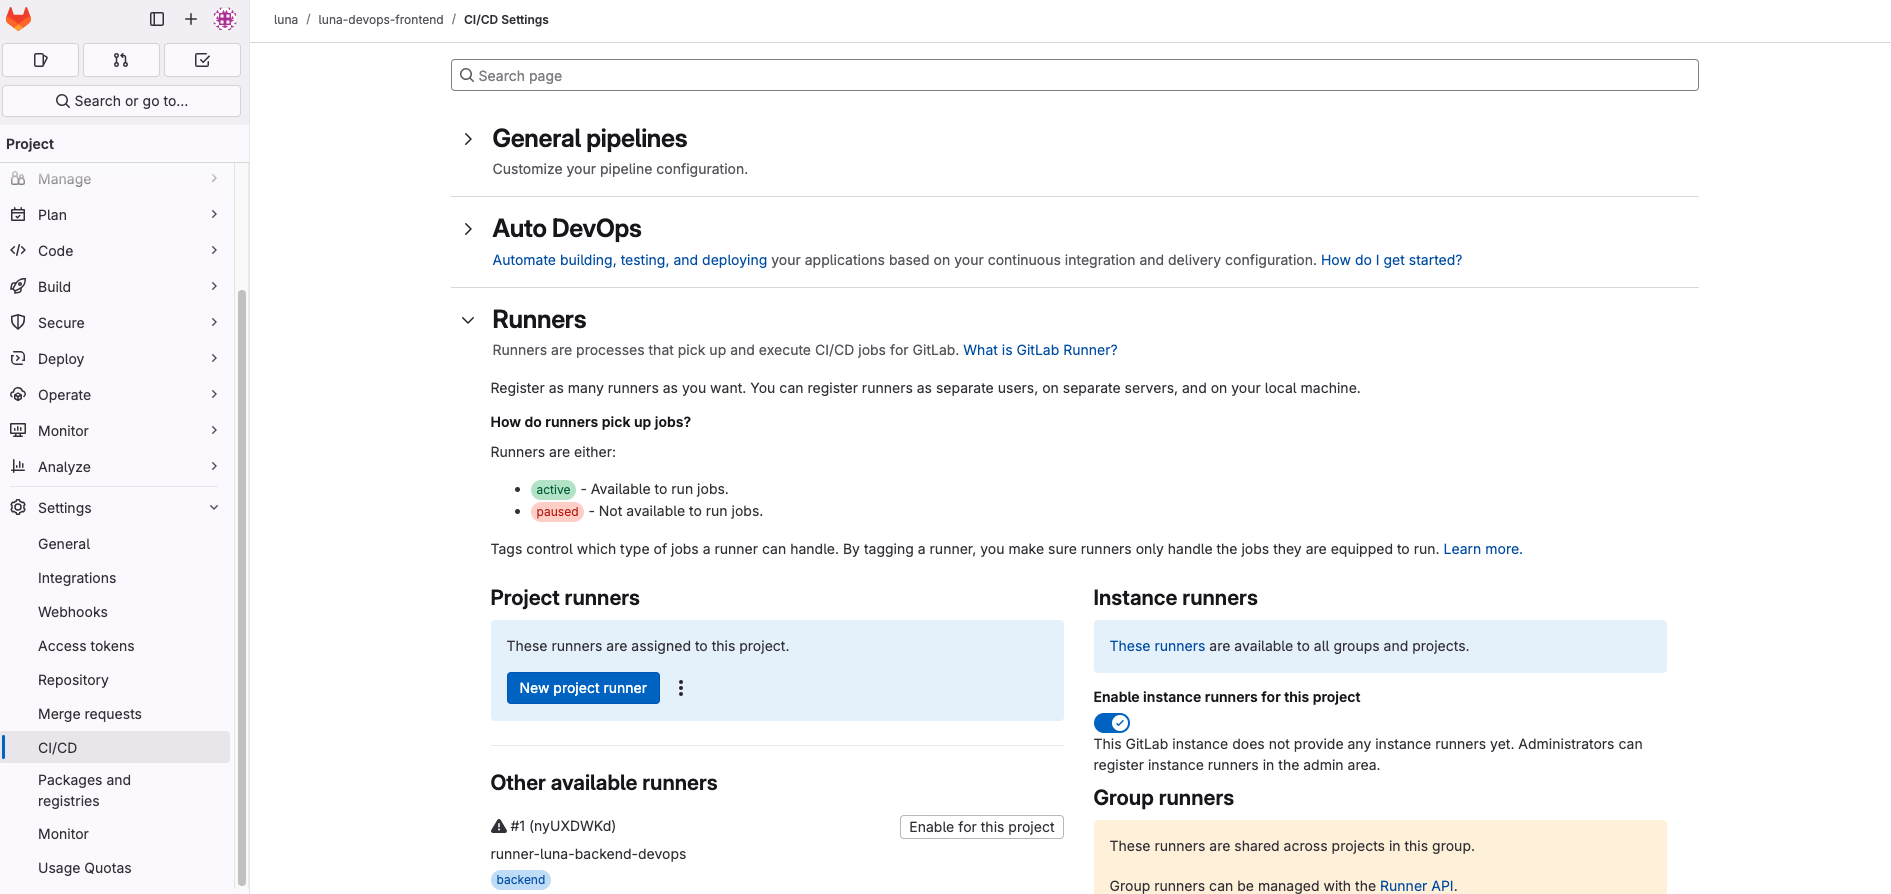
Task: Open the Repository settings item
Action: coord(73,680)
